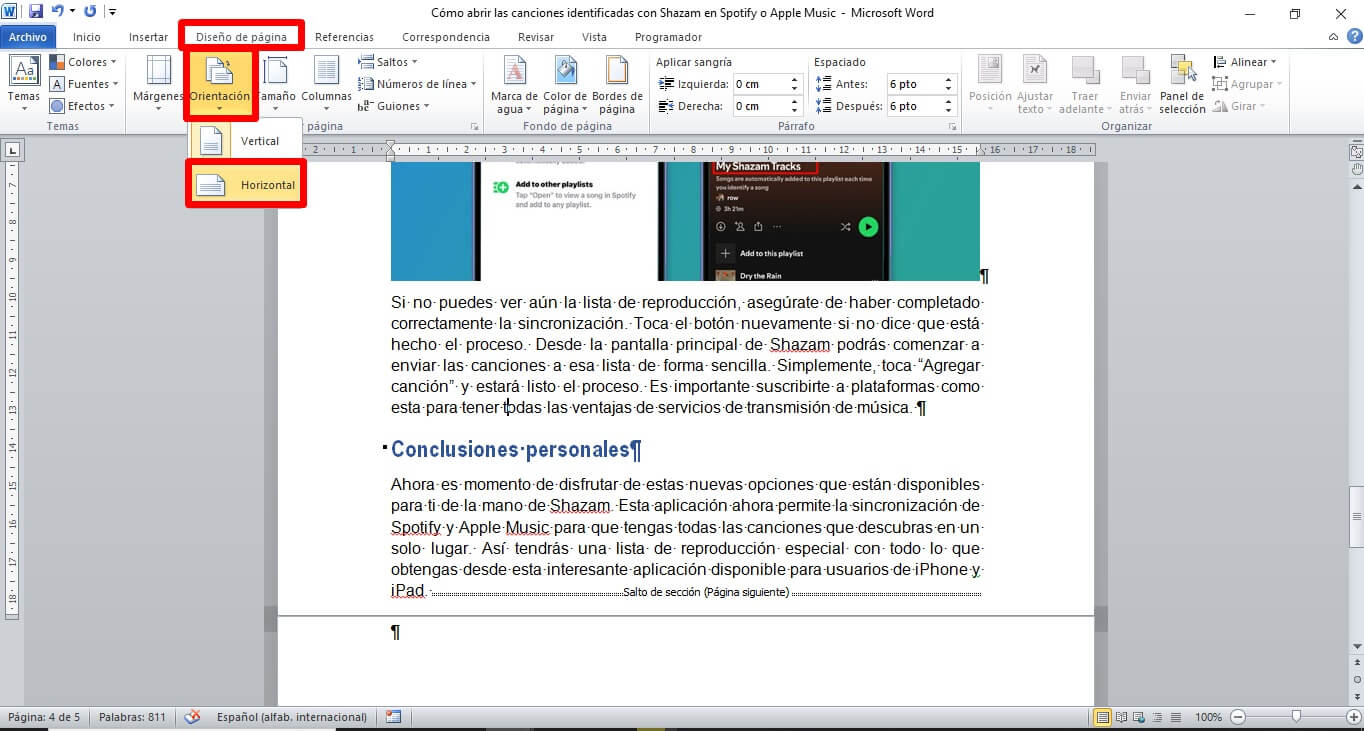Screen dimensions: 1364x731
Task: Open the Tamaño page size menu
Action: [x=276, y=84]
